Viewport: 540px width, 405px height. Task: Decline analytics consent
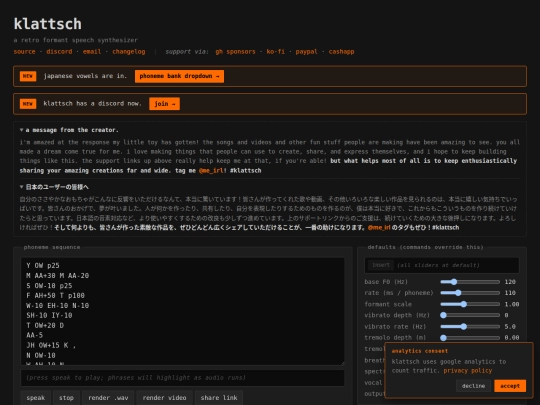point(473,386)
